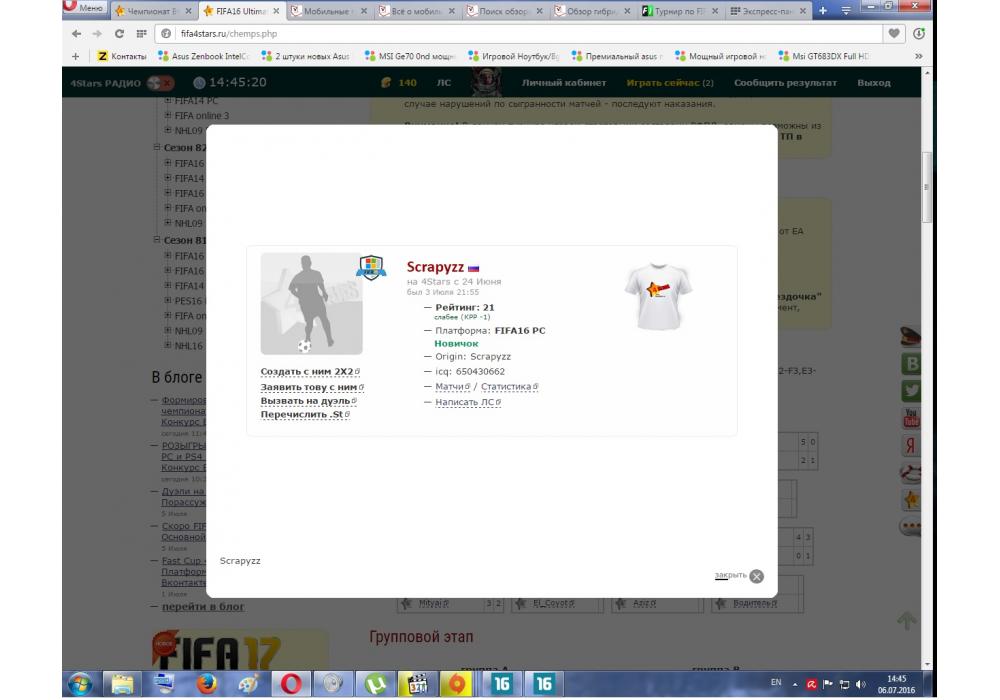The height and width of the screenshot is (700, 1000).
Task: Switch to the Чемпионат tab
Action: (152, 11)
